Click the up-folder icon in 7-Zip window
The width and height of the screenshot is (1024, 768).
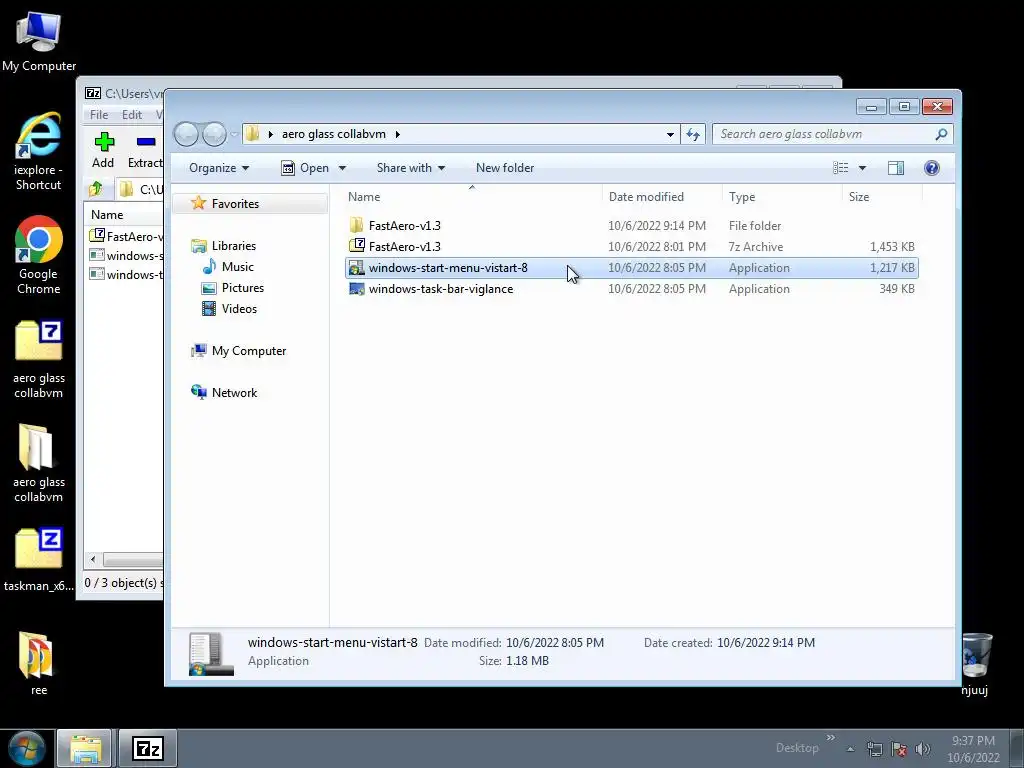[95, 189]
